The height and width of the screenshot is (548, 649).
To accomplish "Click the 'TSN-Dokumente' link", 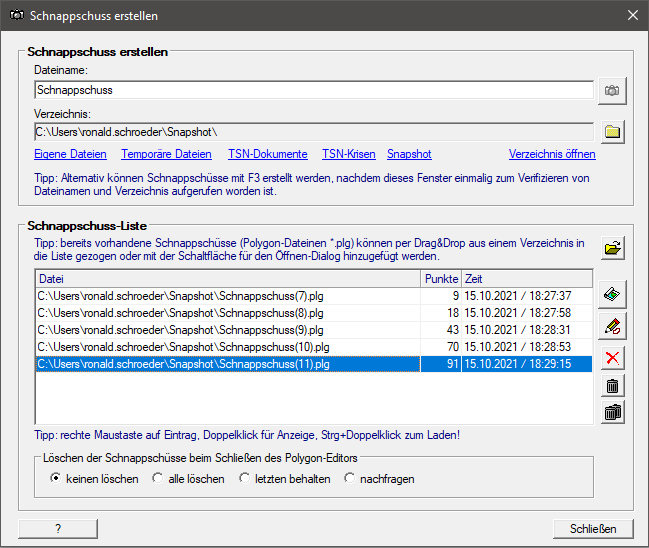I will coord(268,154).
